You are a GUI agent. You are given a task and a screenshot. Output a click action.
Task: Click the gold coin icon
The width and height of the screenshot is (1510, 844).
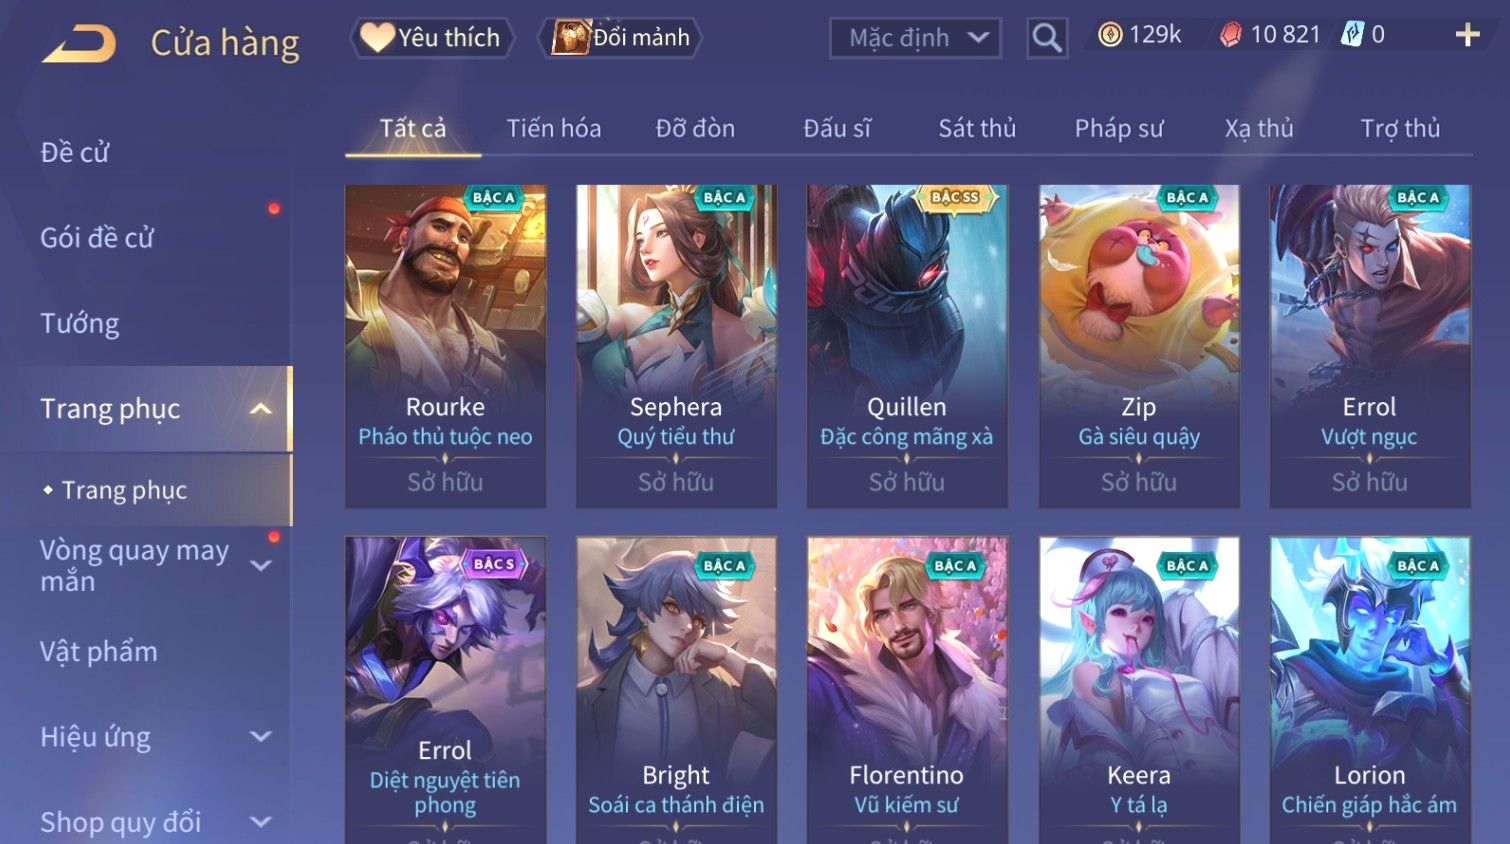tap(1110, 35)
